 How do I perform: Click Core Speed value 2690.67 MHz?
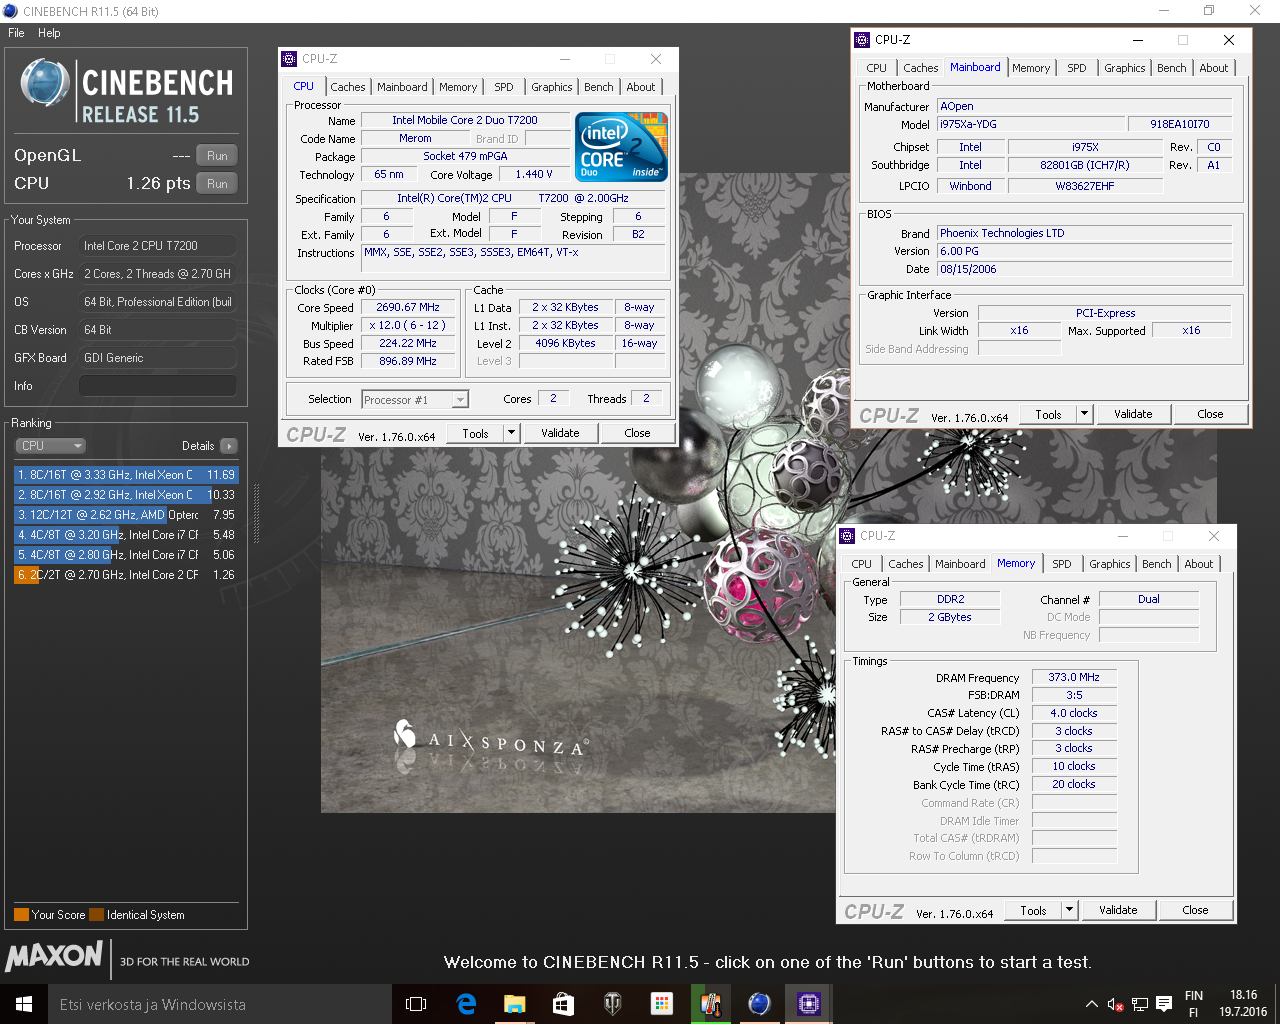[x=408, y=308]
